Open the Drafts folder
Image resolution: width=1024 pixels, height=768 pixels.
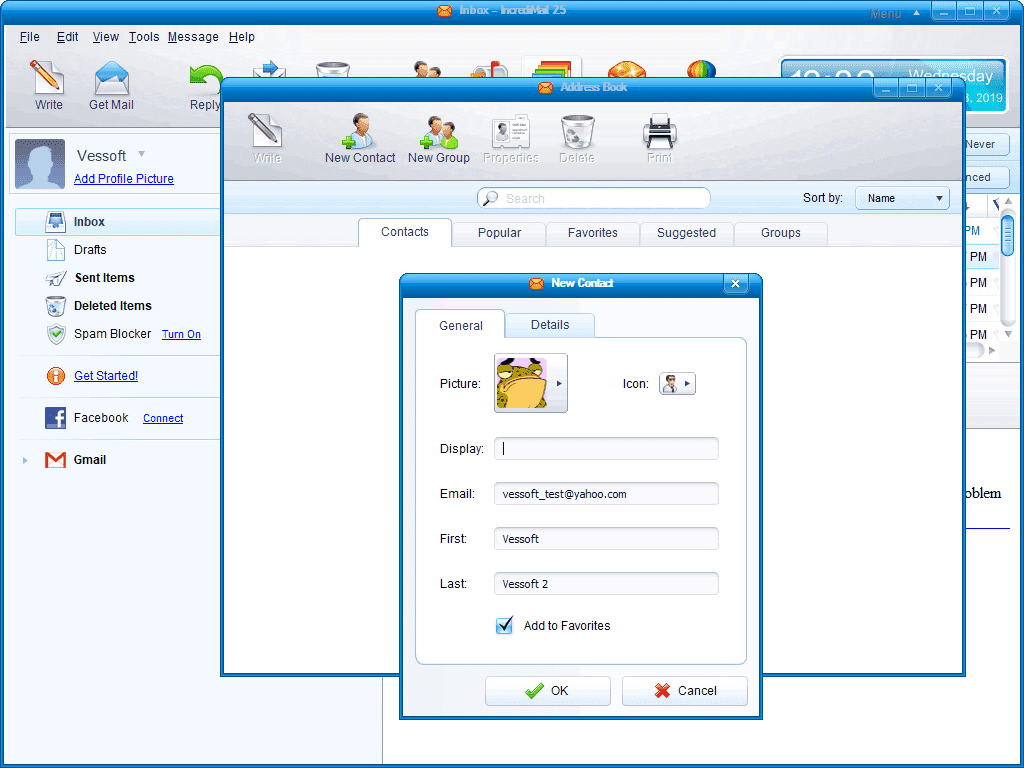[x=90, y=249]
